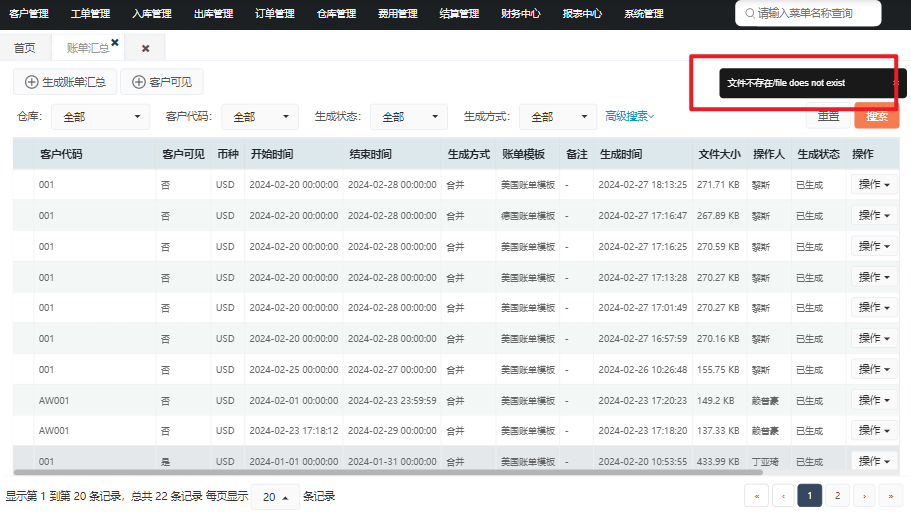Click the 155.75 KB file size cell
The width and height of the screenshot is (911, 523).
(718, 370)
